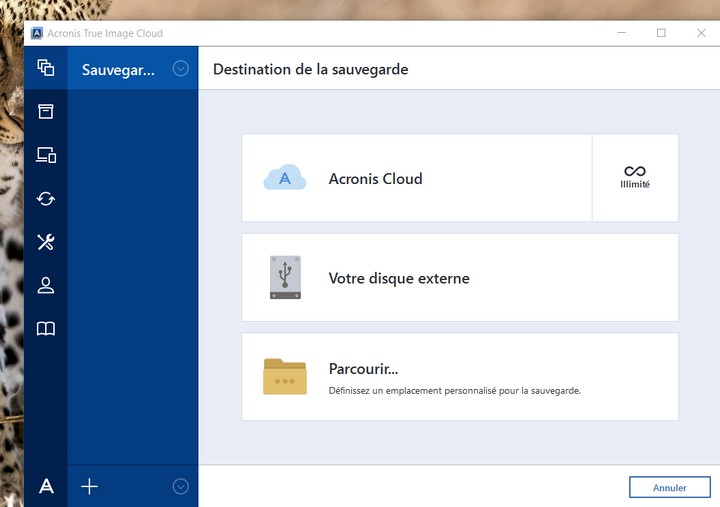Open the Tools wrench and screwdriver icon
The image size is (720, 507).
(46, 242)
